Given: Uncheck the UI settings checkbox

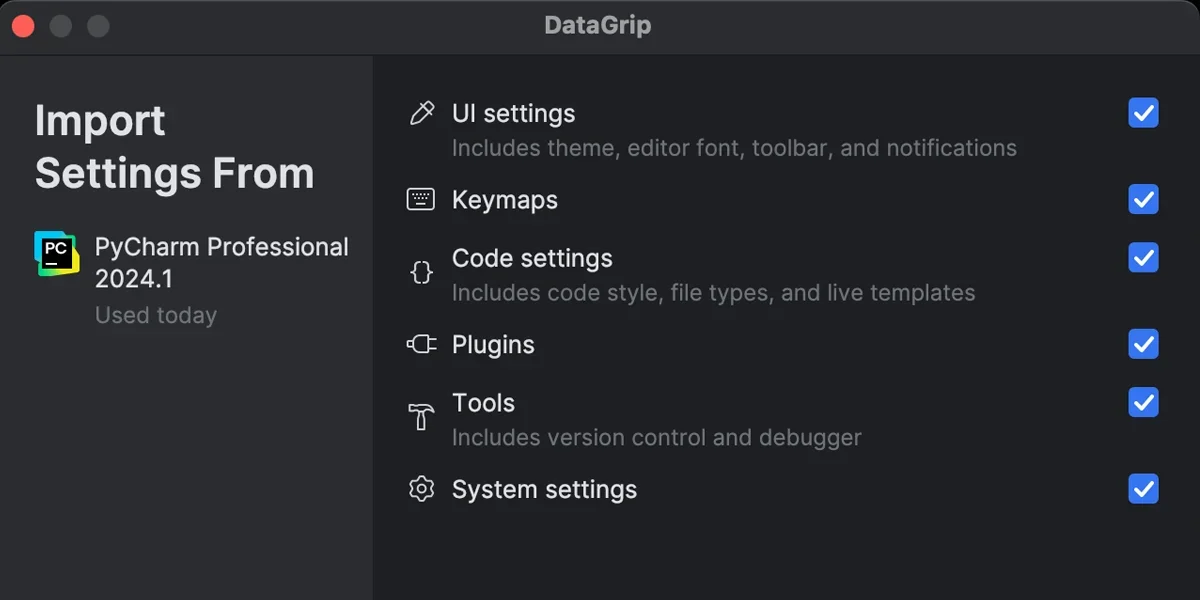Looking at the screenshot, I should [1143, 113].
